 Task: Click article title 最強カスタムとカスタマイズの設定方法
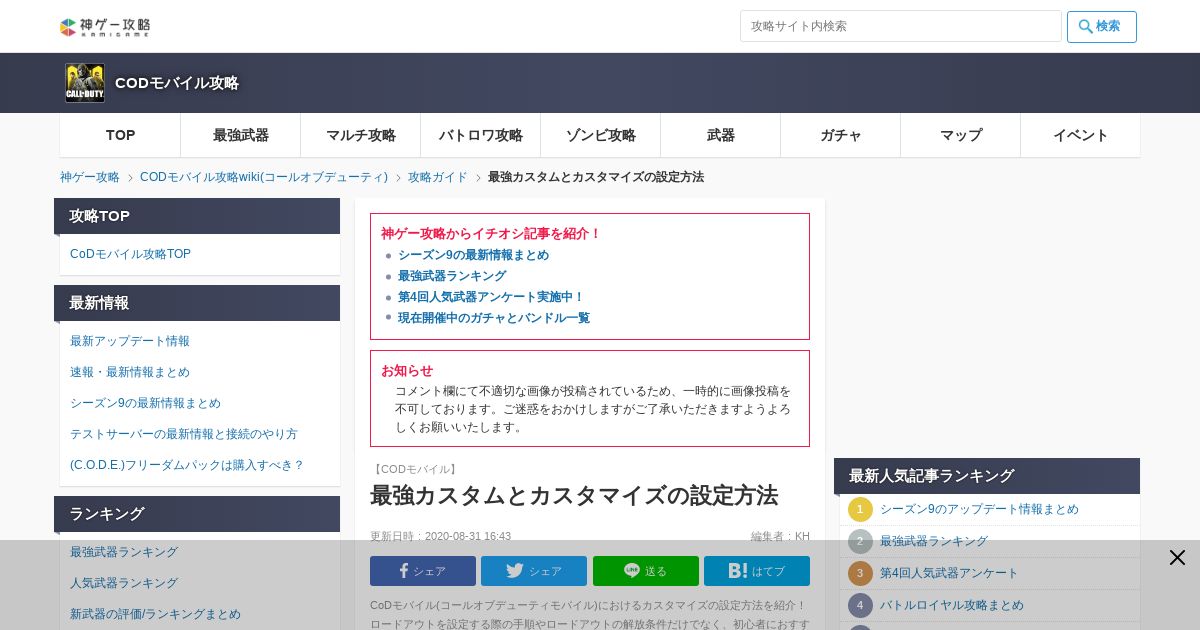[x=574, y=495]
